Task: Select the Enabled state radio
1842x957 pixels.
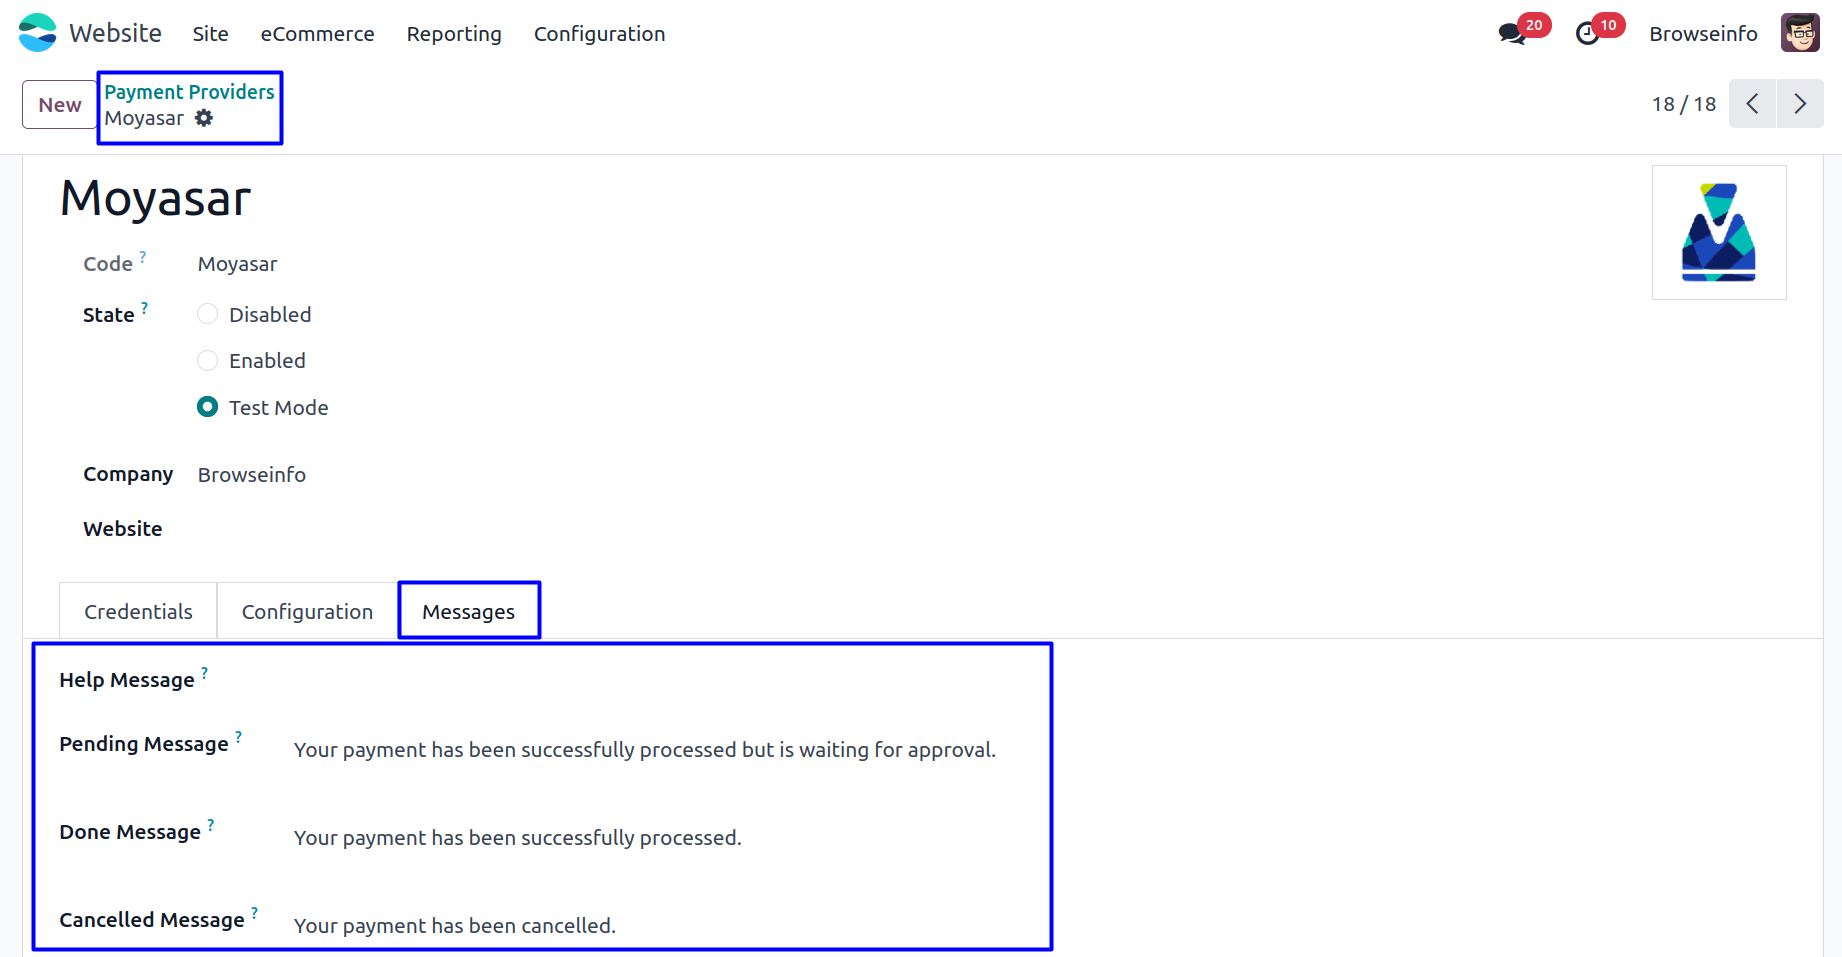Action: 207,360
